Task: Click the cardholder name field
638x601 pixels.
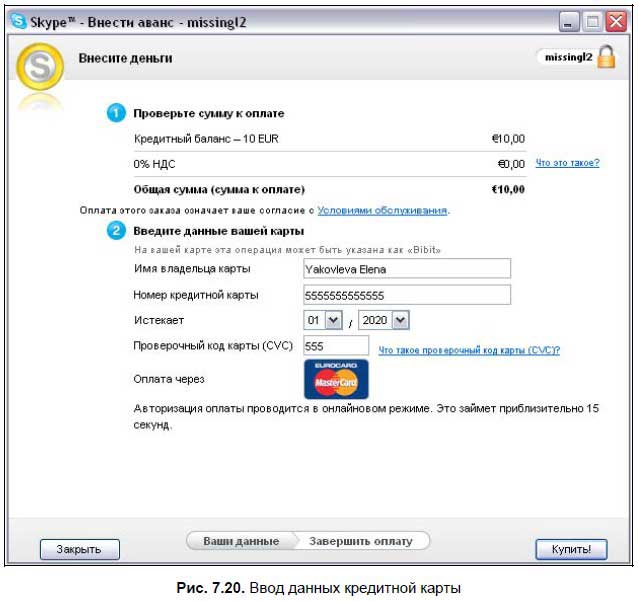Action: [406, 269]
